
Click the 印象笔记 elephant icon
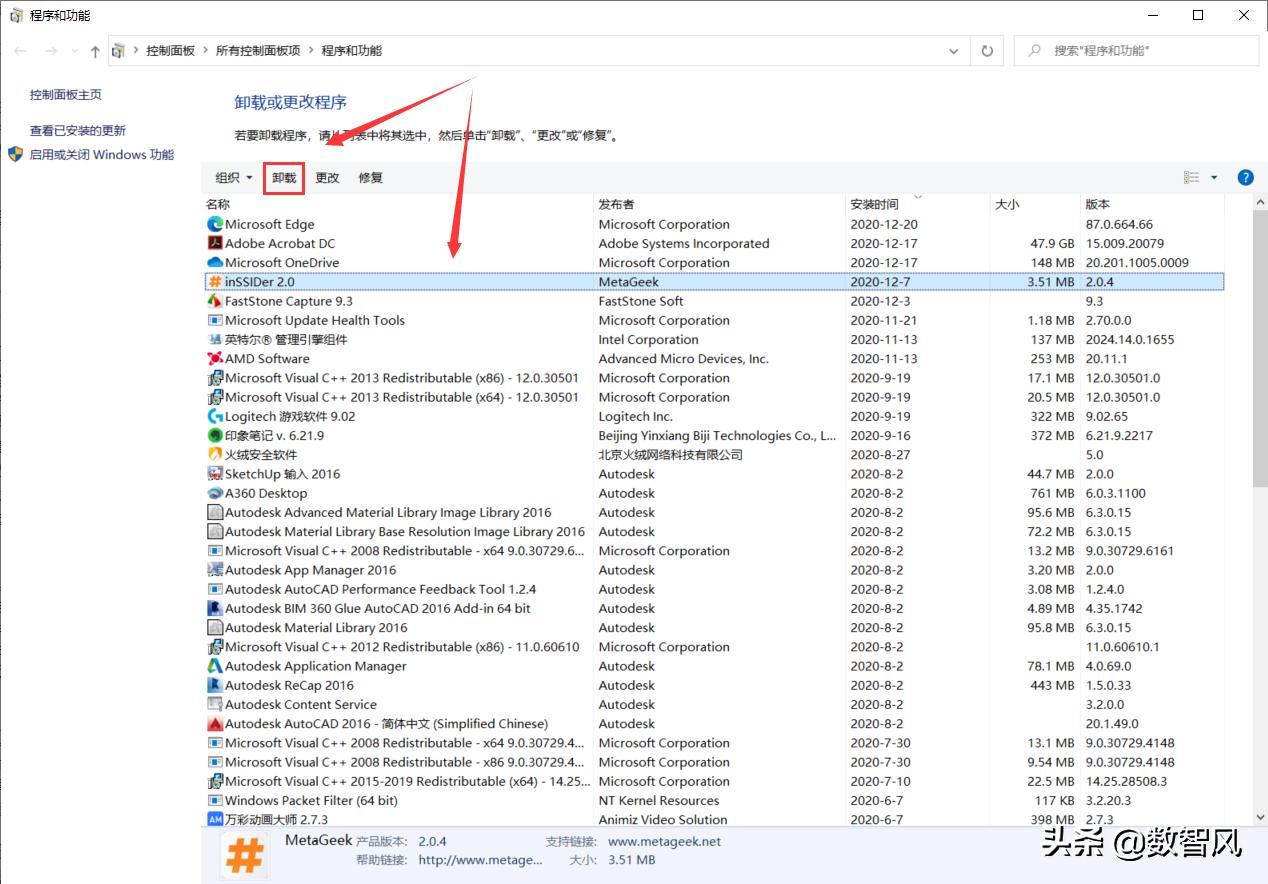(x=215, y=435)
